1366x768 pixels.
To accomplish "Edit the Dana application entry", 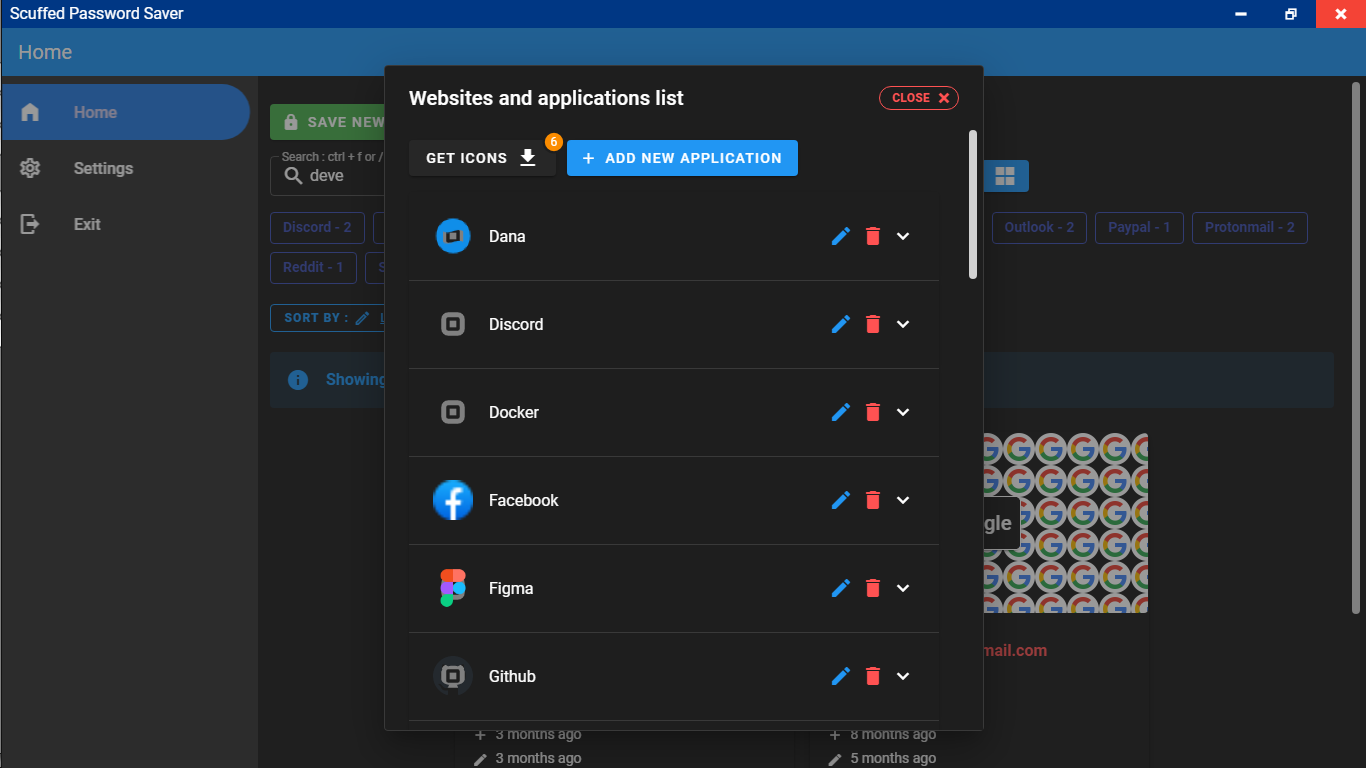I will (841, 236).
